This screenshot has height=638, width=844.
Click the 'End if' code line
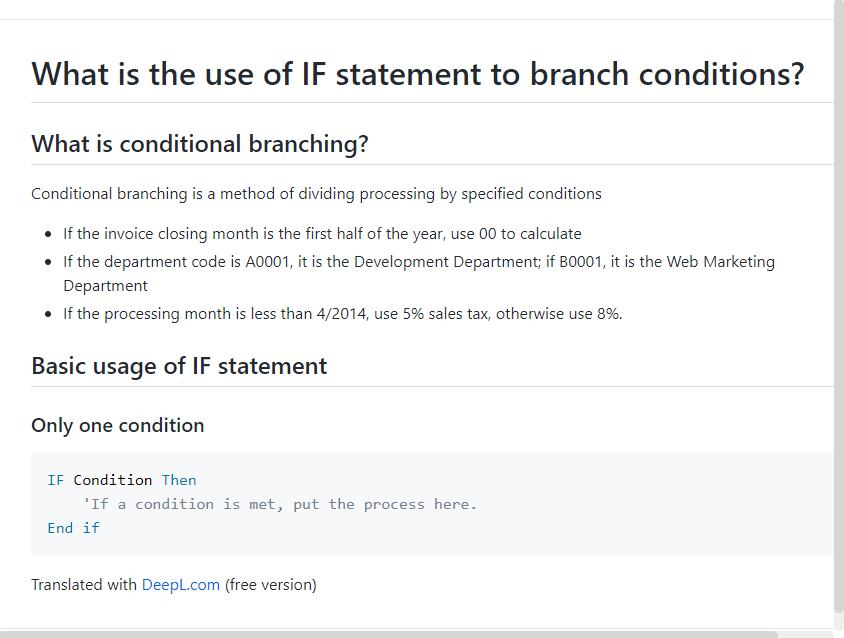click(73, 528)
